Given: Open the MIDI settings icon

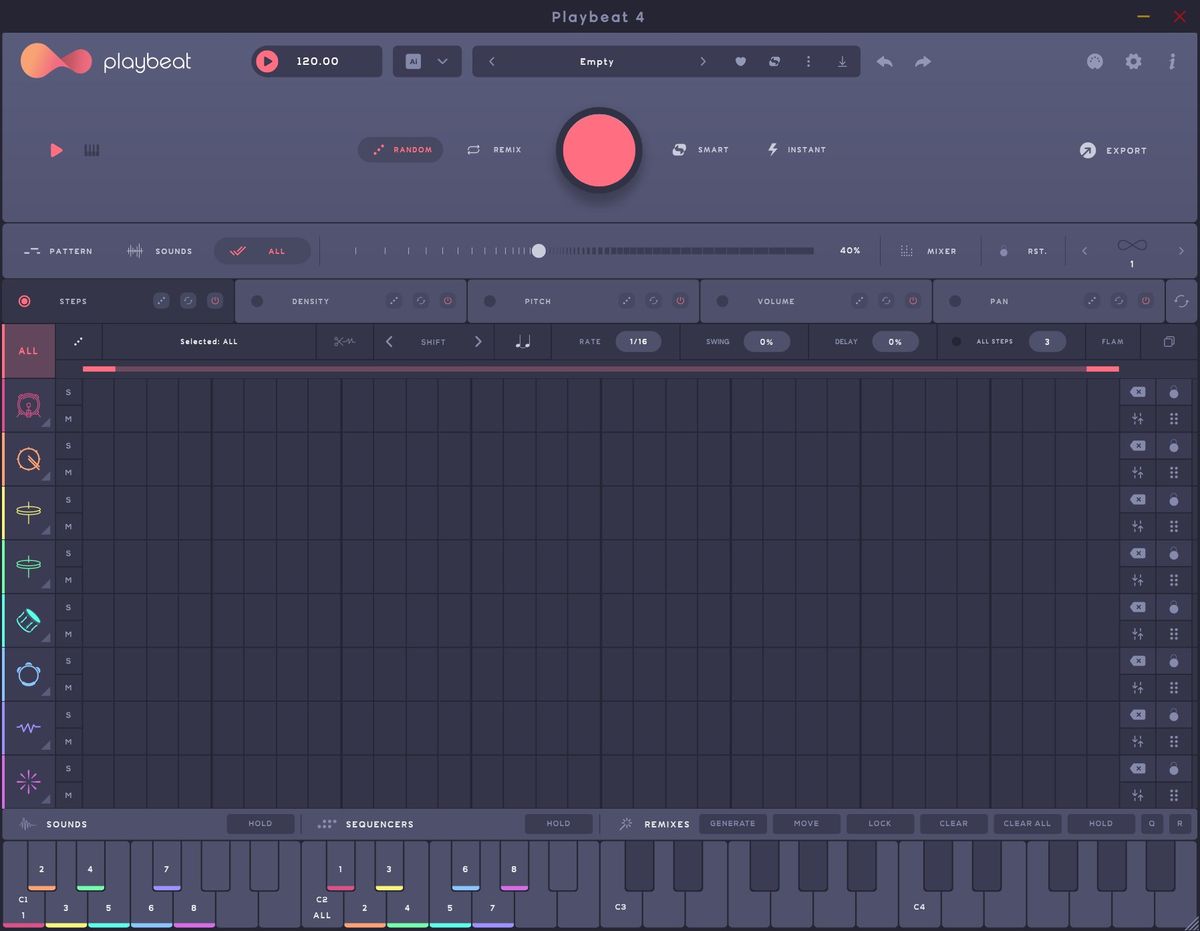Looking at the screenshot, I should tap(1094, 61).
